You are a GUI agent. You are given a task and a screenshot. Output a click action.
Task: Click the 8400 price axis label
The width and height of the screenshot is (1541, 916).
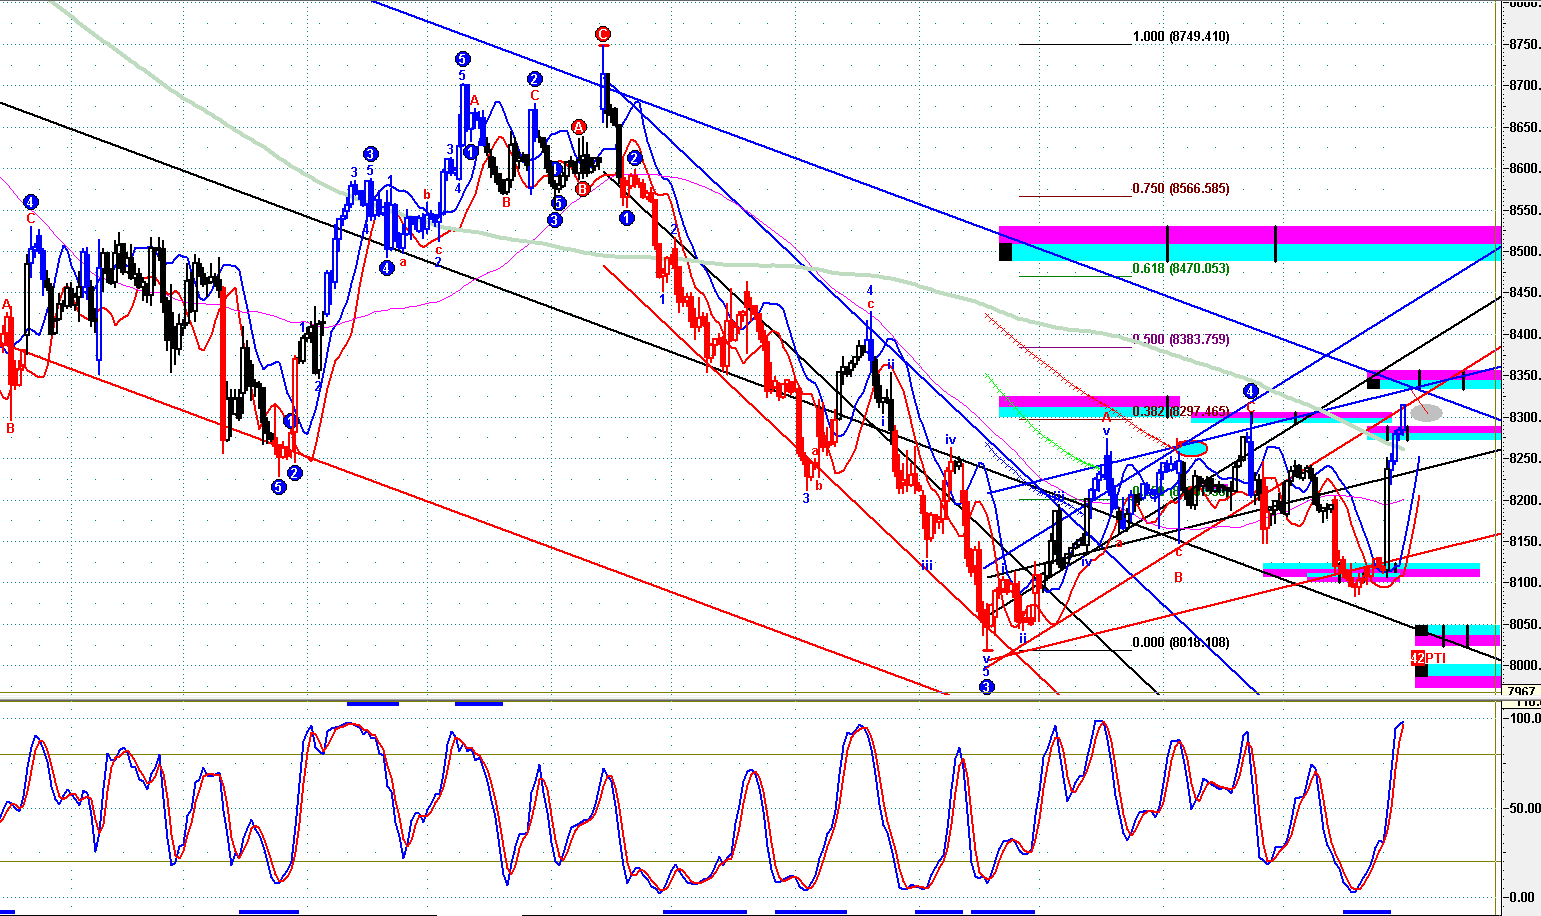(x=1525, y=335)
